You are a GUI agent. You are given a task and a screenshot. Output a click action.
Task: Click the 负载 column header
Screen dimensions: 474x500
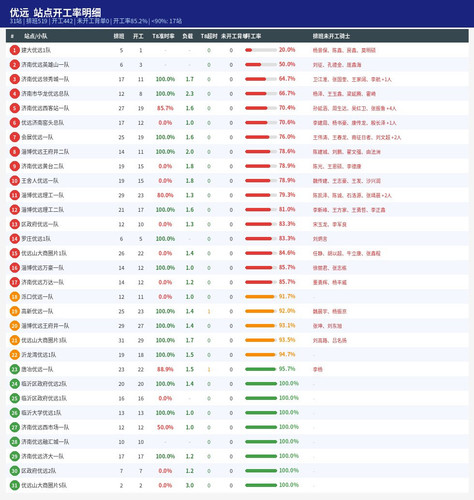[188, 36]
